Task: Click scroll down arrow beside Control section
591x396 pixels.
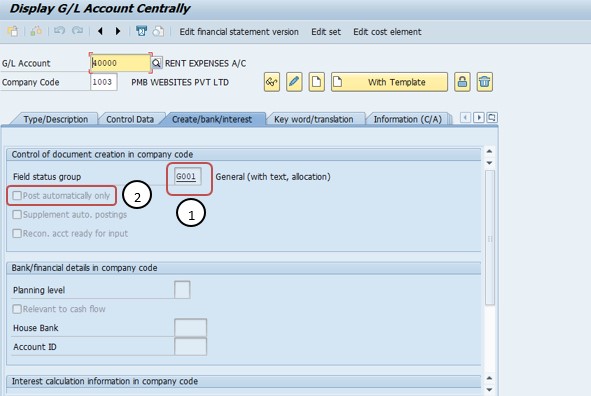Action: point(489,163)
